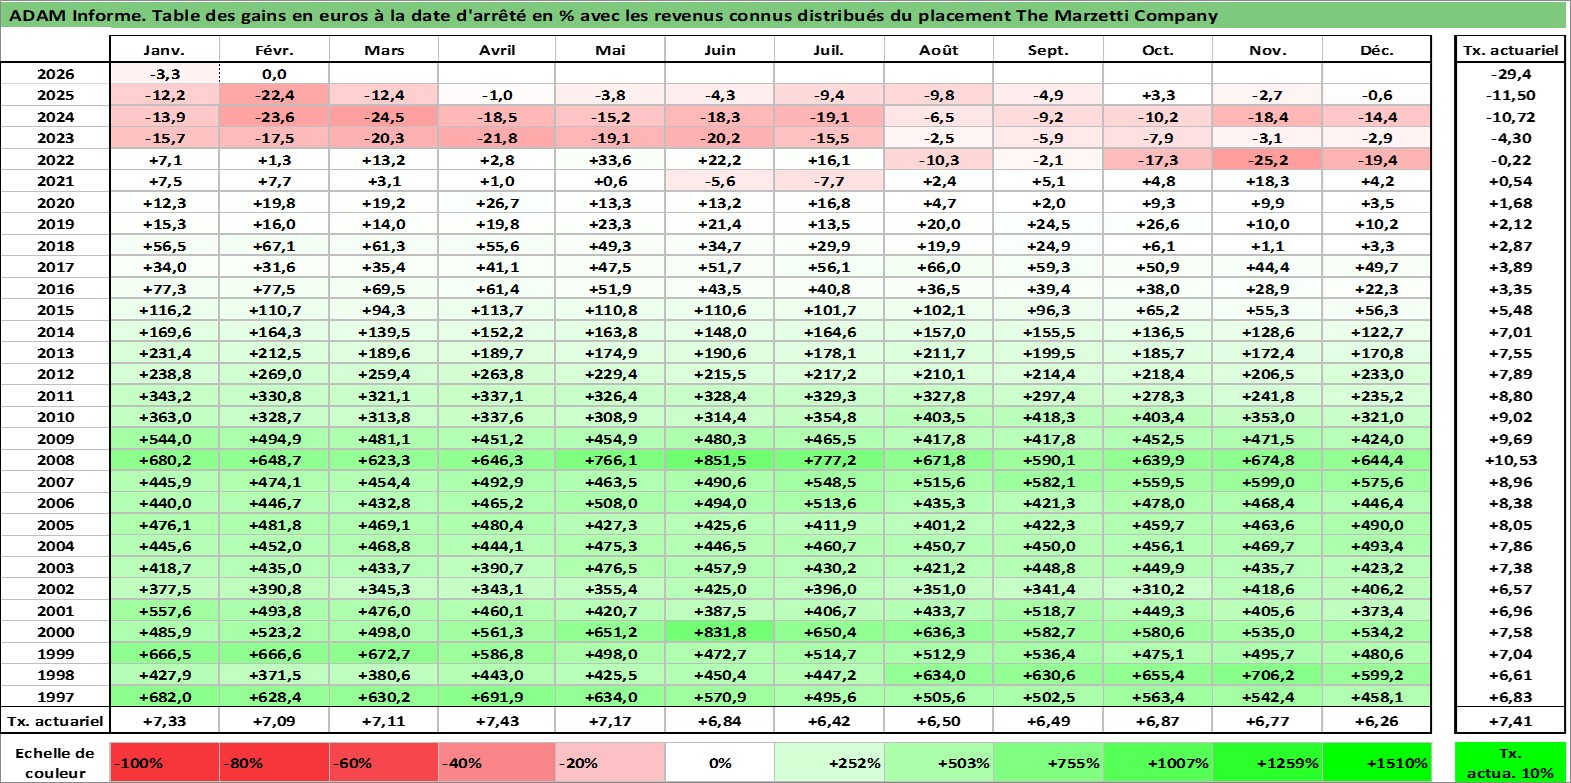This screenshot has width=1571, height=783.
Task: Click the -60% color scale swatch
Action: pos(384,762)
